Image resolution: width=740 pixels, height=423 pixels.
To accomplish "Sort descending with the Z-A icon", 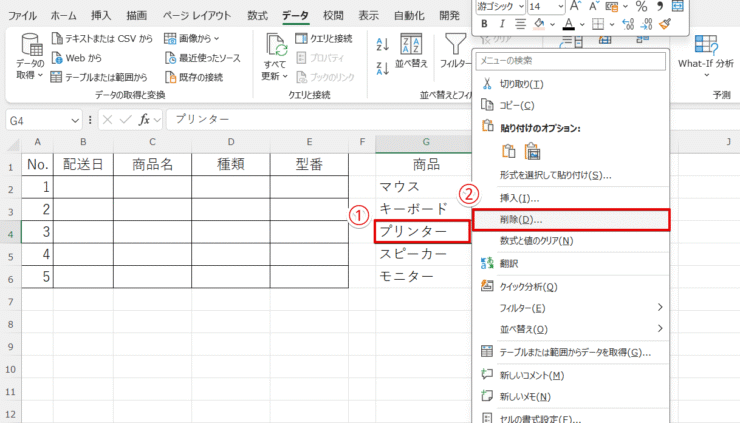I will point(382,68).
